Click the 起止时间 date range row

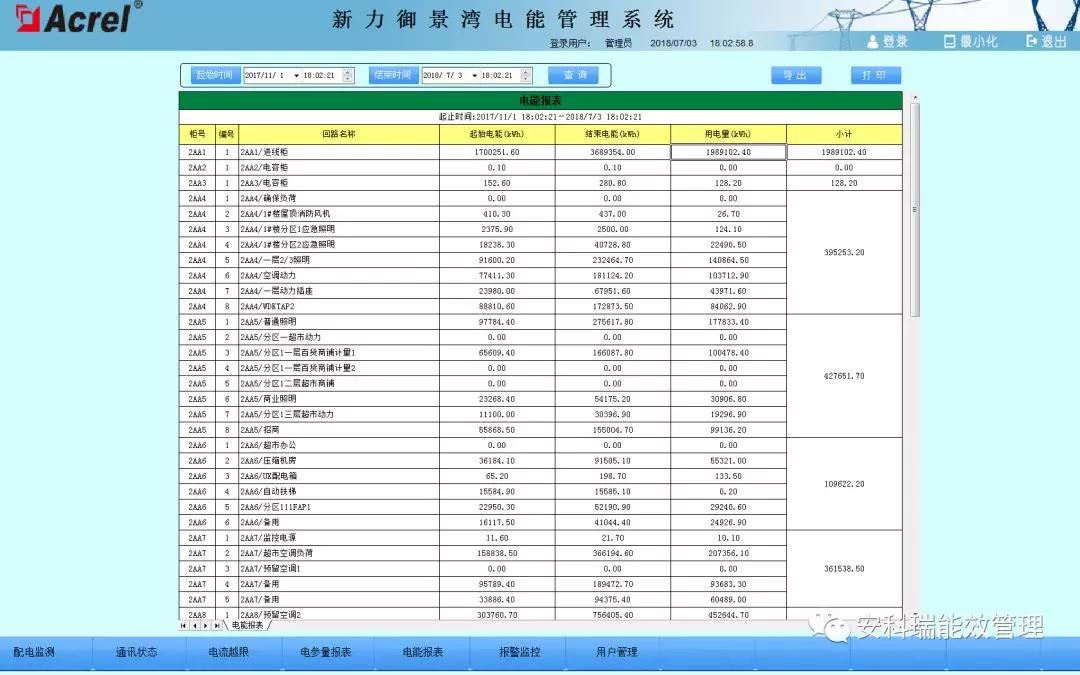point(541,117)
